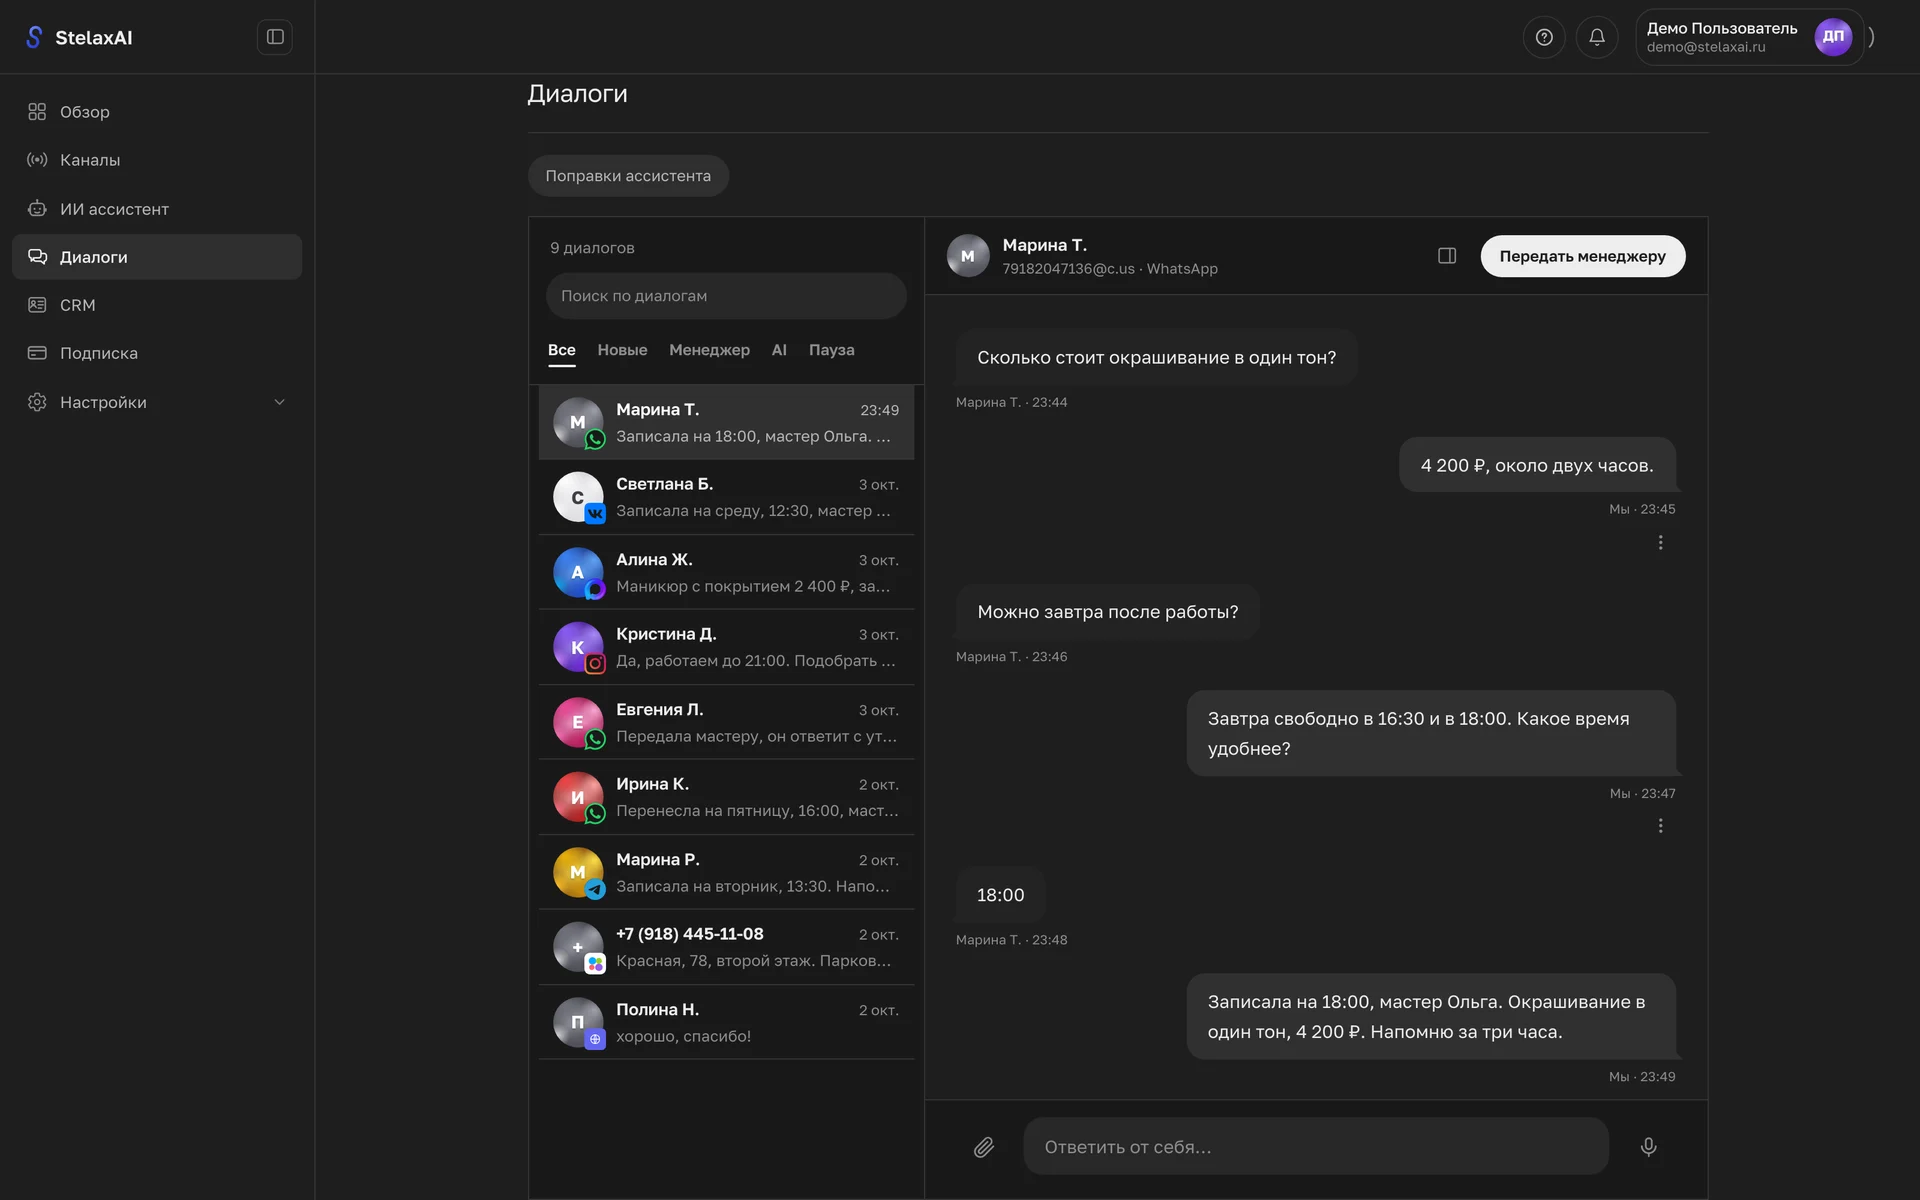Switch to the Менеджер tab
This screenshot has height=1200, width=1920.
[709, 350]
